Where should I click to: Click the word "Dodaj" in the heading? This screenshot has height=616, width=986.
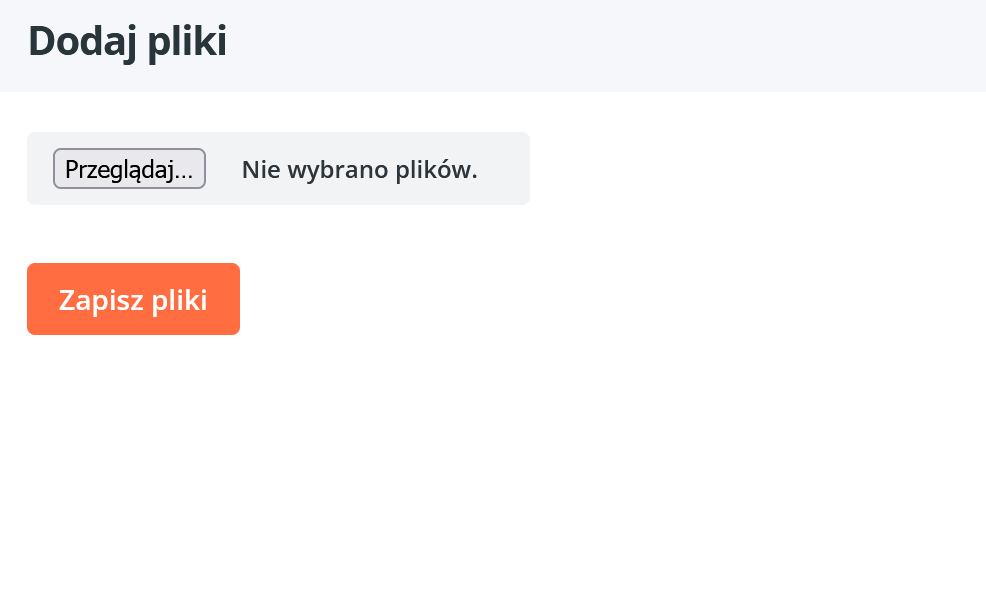(83, 42)
